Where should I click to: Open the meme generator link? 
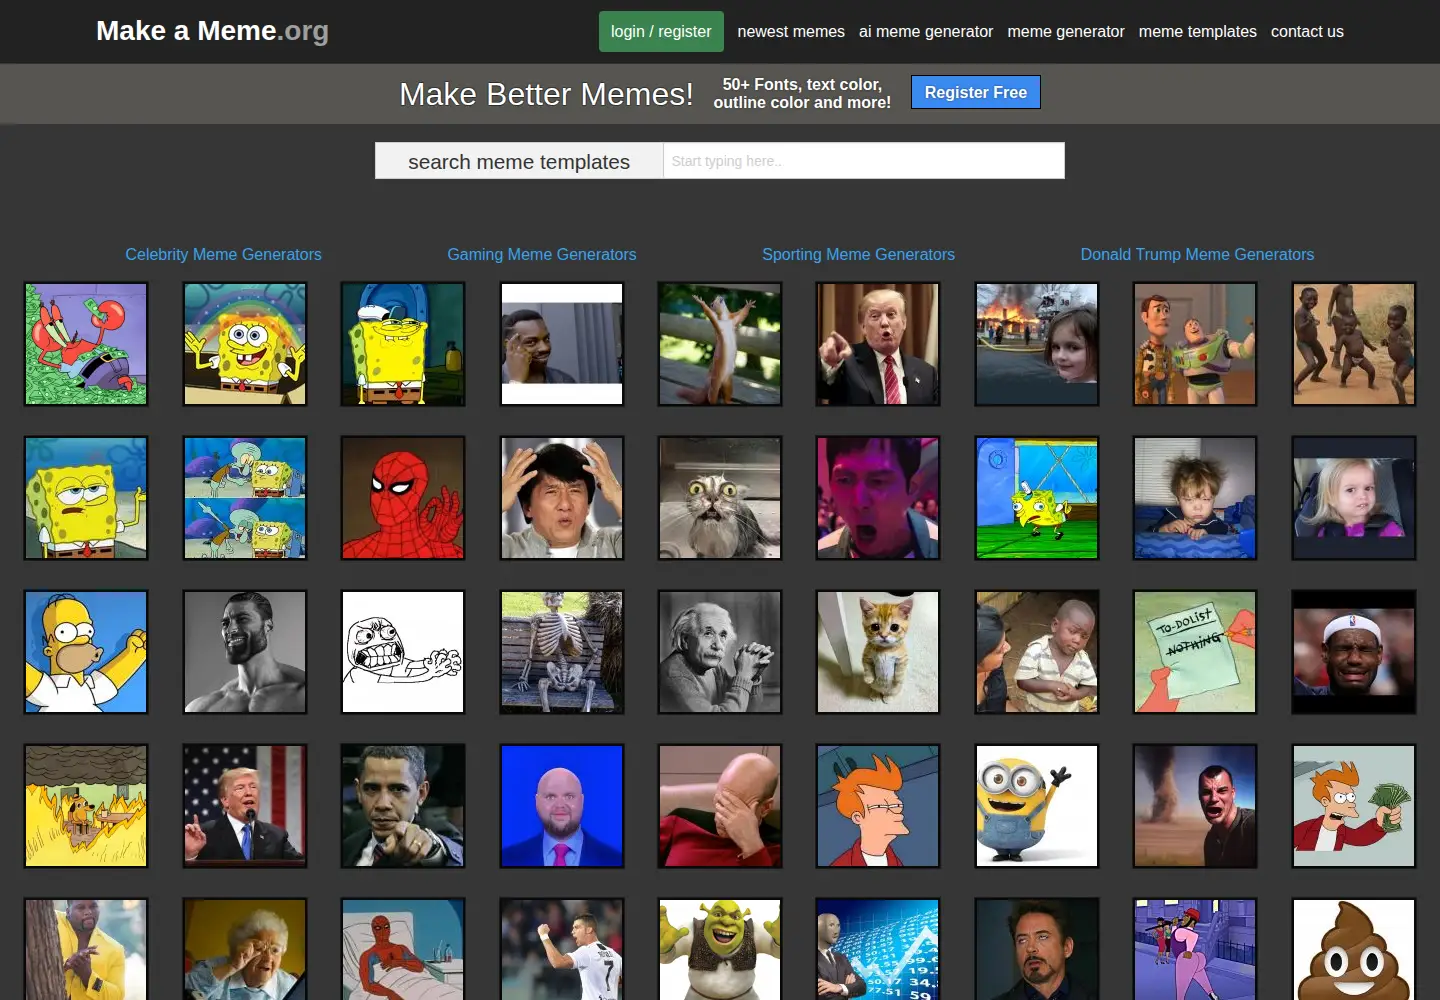1066,32
